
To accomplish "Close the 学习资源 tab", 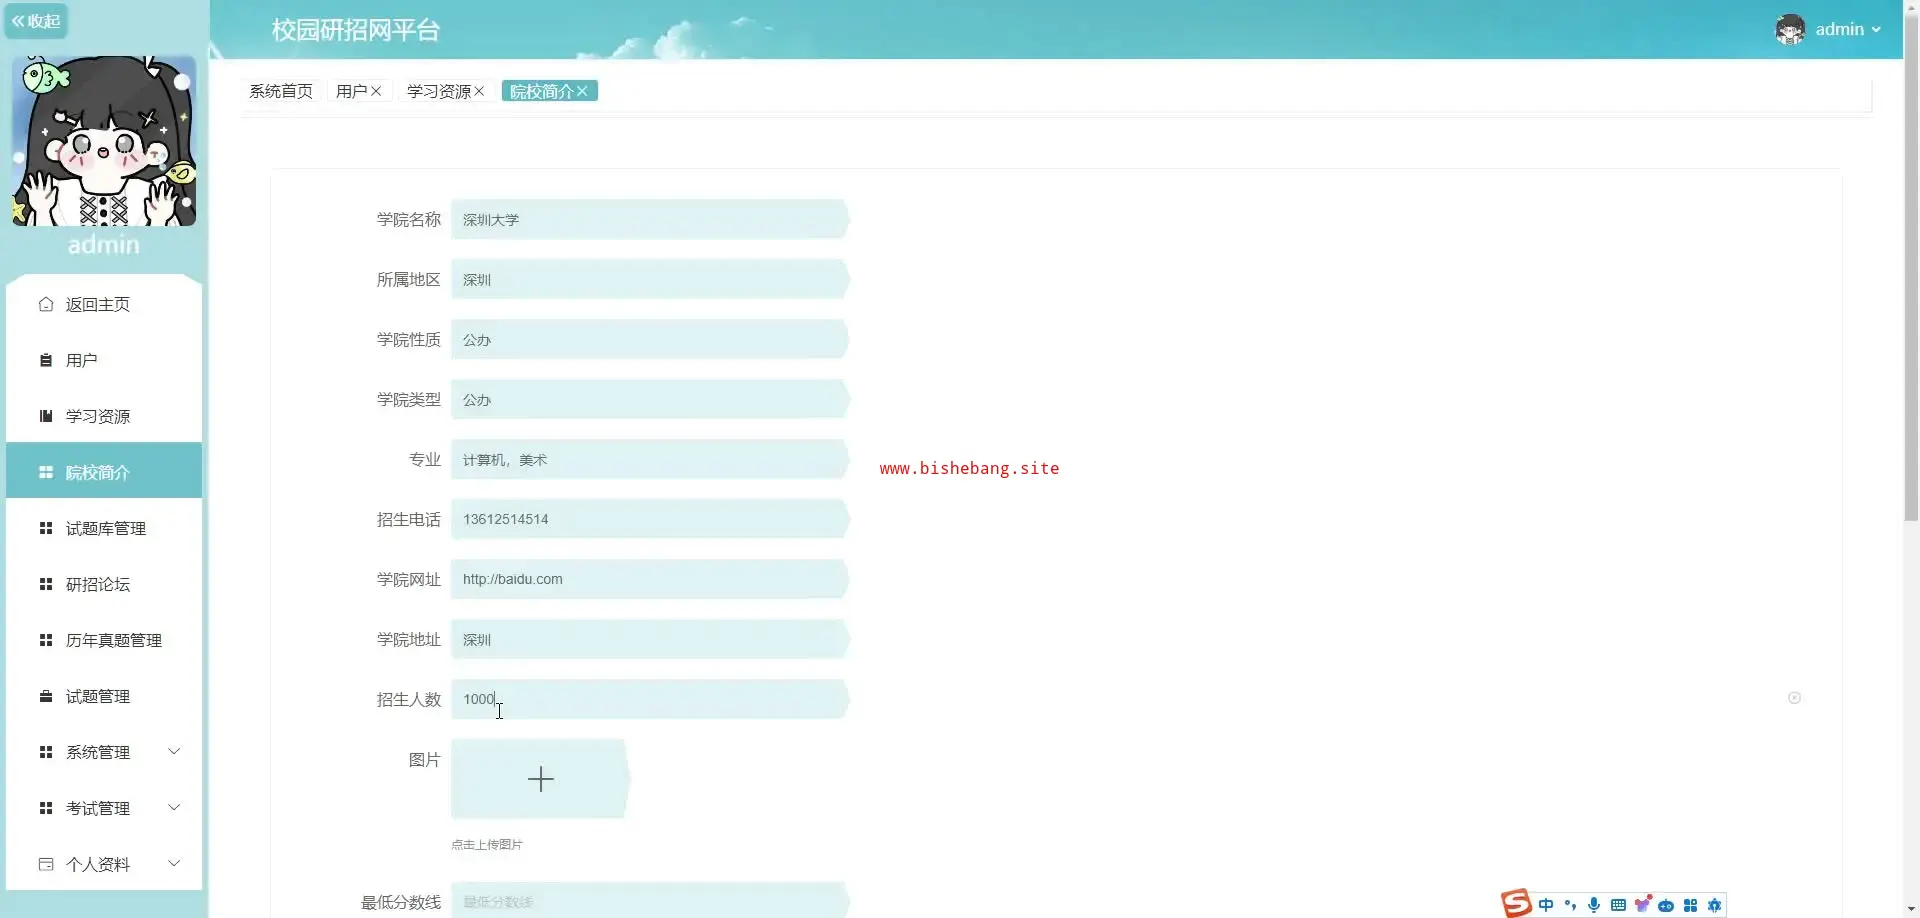I will [479, 91].
